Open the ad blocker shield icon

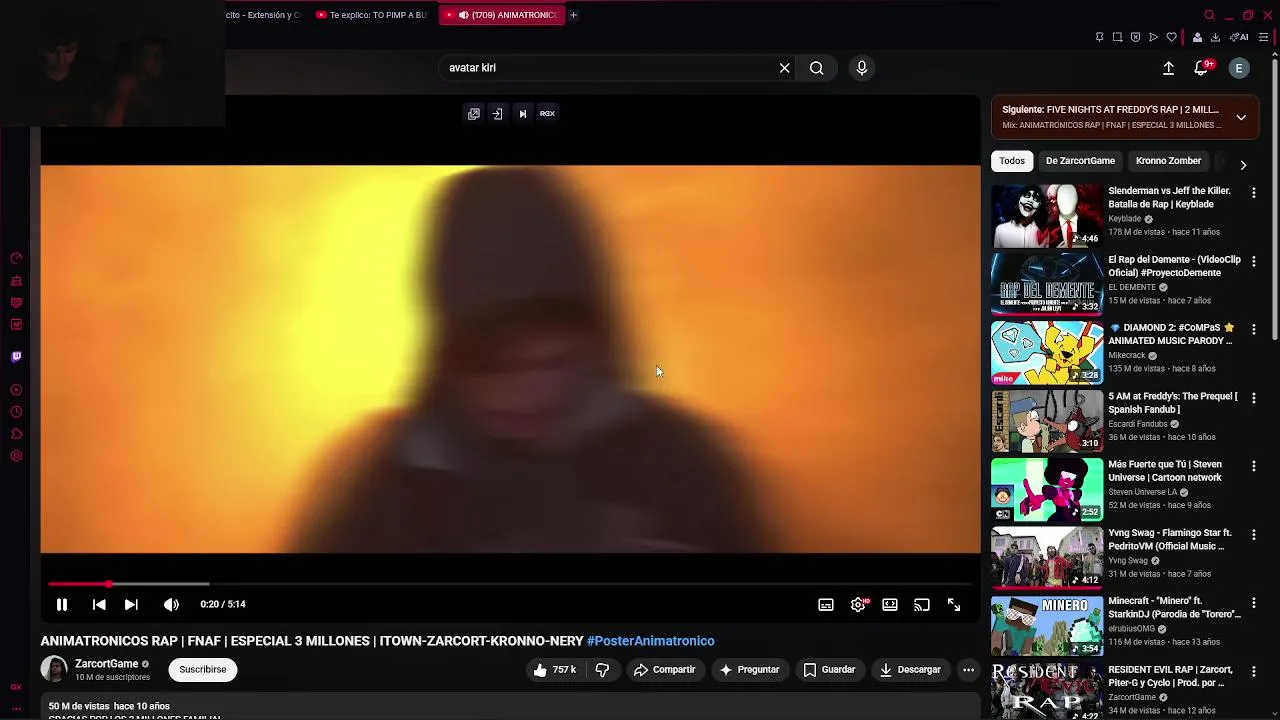(1135, 37)
